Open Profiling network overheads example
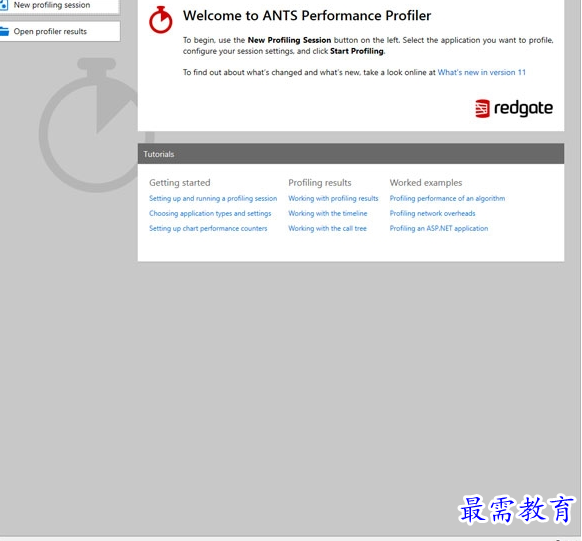Viewport: 582px width, 541px height. (432, 213)
